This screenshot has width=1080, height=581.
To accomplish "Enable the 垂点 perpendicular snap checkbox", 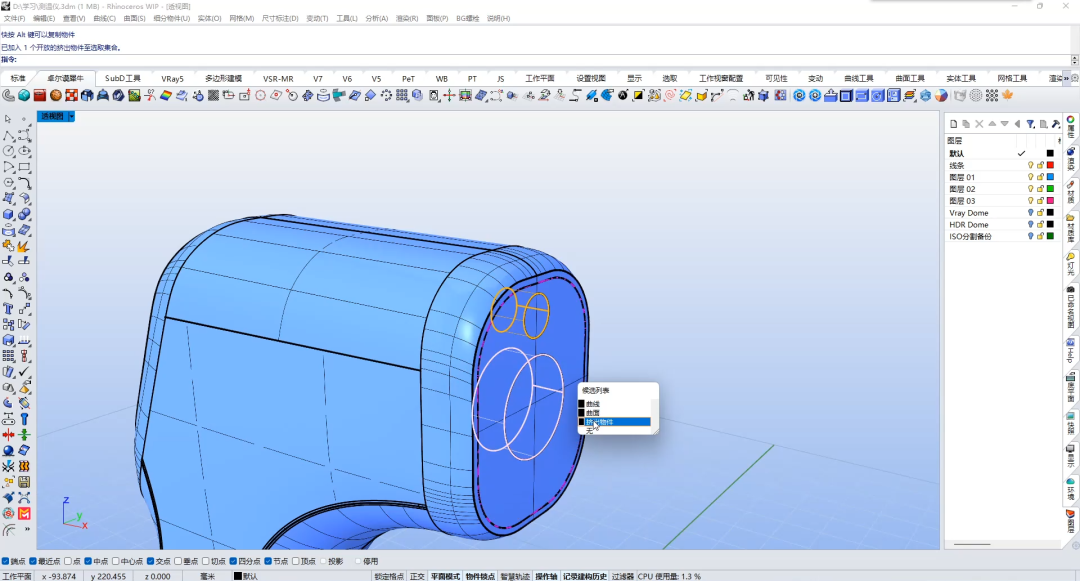I will (178, 562).
